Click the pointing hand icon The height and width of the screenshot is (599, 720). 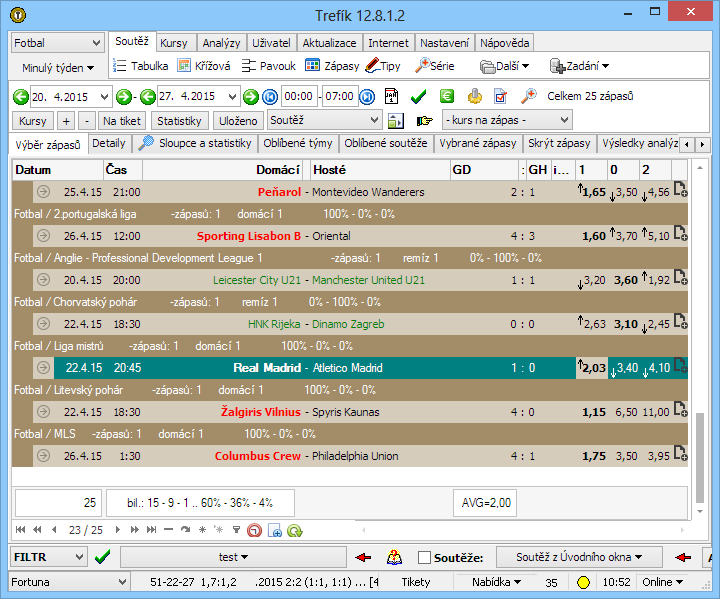coord(424,121)
